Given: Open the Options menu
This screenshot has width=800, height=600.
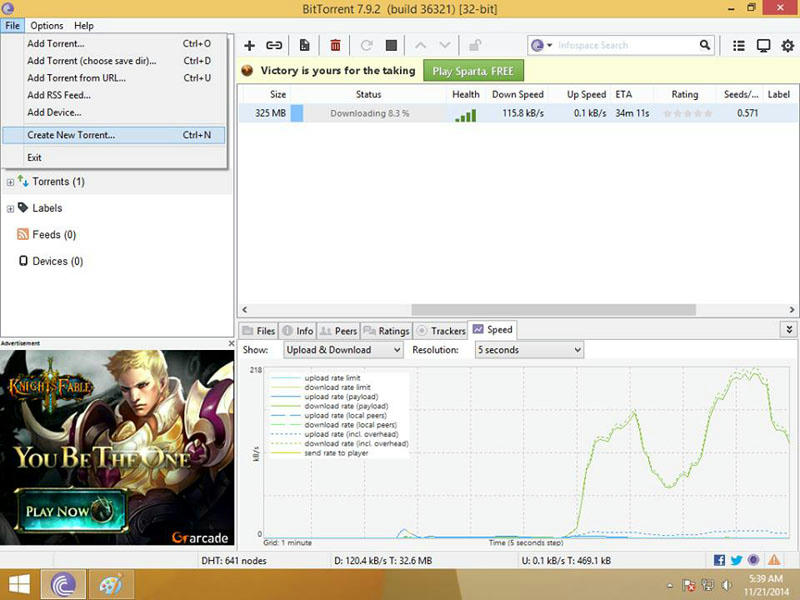Looking at the screenshot, I should click(x=46, y=26).
